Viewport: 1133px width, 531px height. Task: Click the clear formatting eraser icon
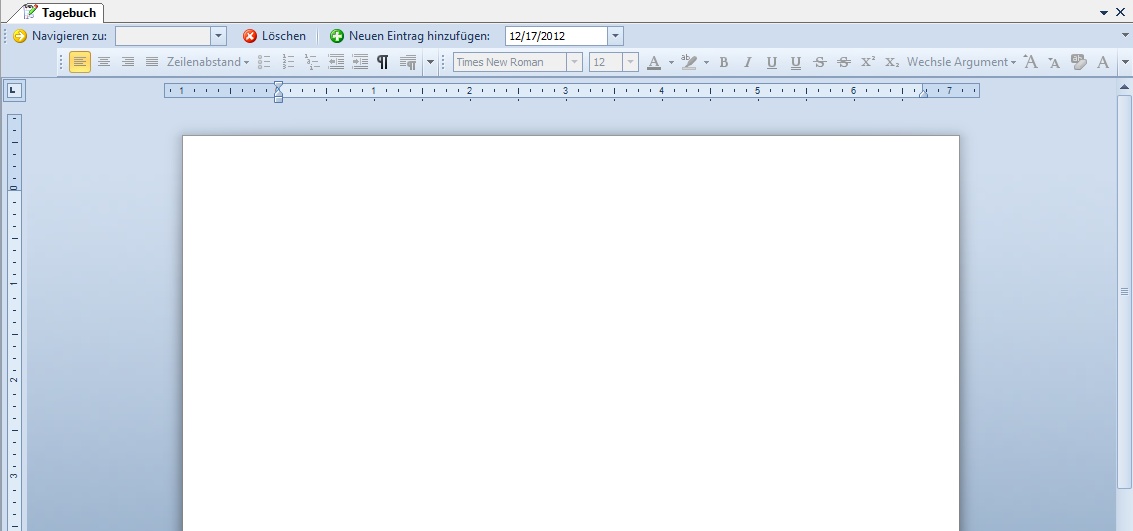pyautogui.click(x=1079, y=62)
